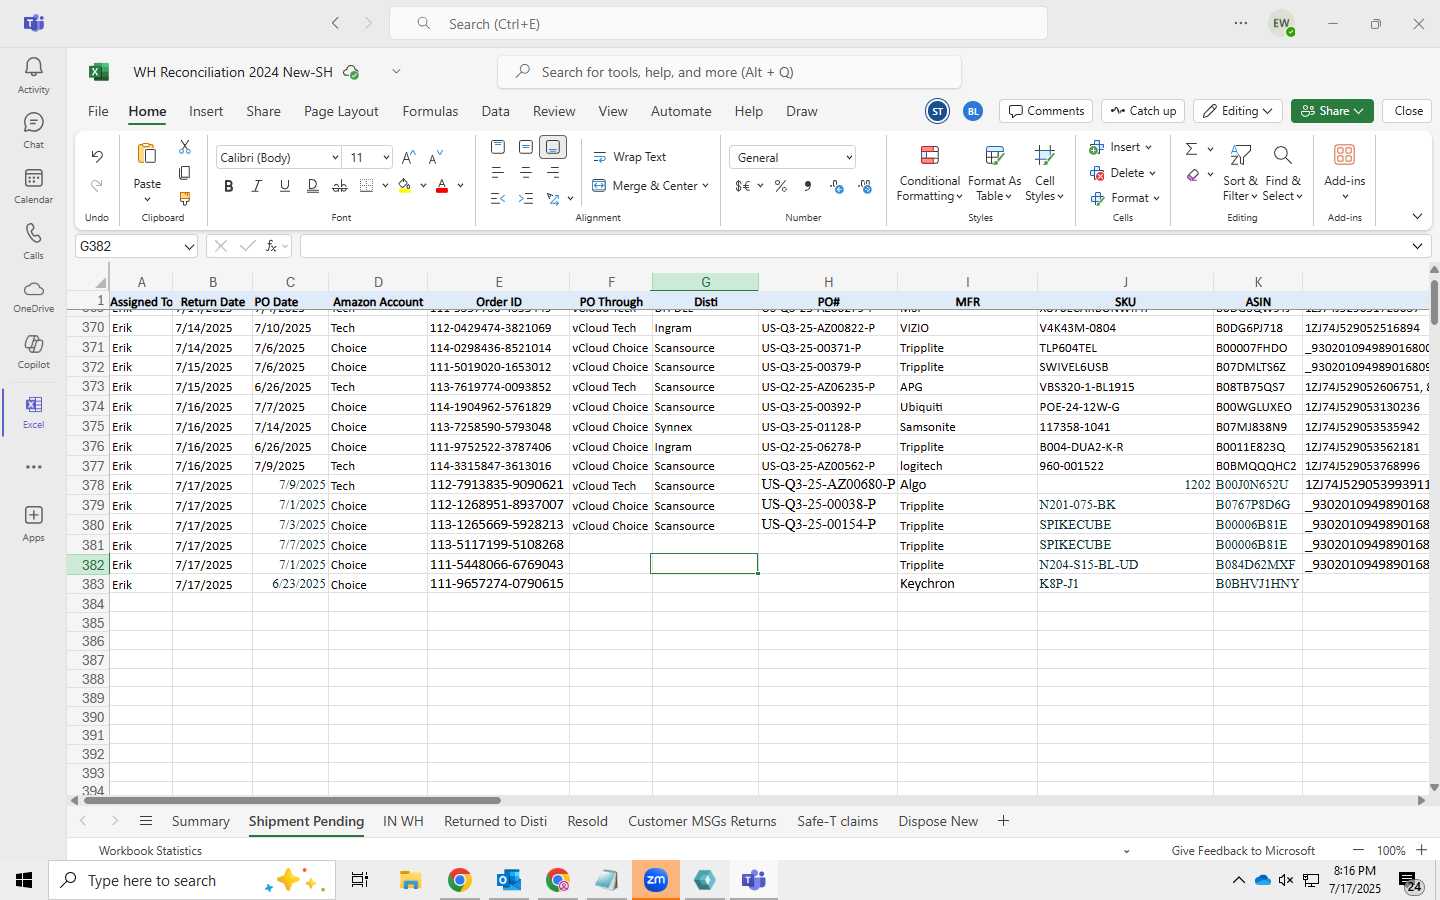Image resolution: width=1440 pixels, height=900 pixels.
Task: Open Copilot in Teams sidebar
Action: (33, 352)
